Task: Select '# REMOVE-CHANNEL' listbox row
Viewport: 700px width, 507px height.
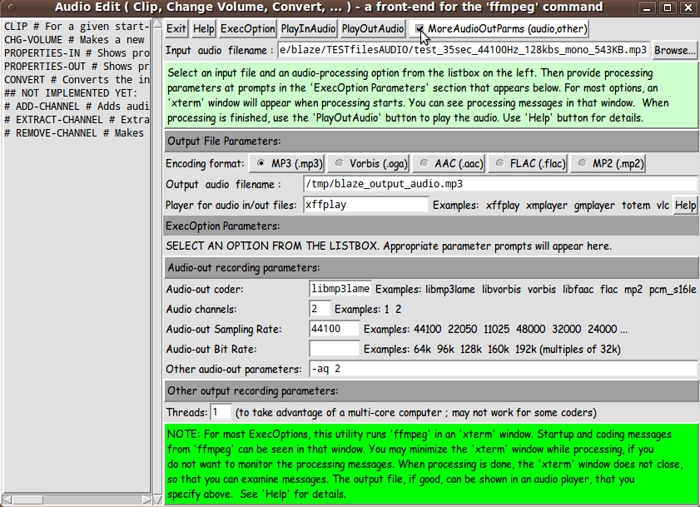Action: point(77,133)
